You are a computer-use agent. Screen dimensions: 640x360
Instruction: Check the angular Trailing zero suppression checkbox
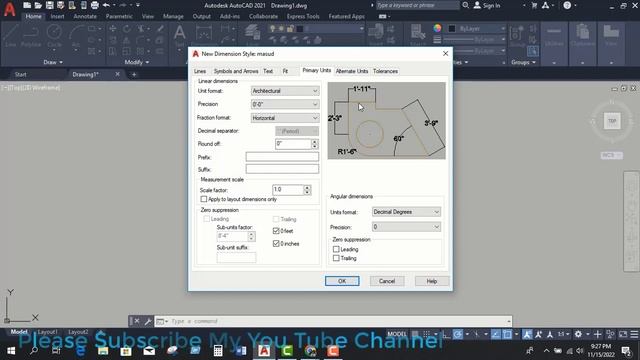point(336,258)
